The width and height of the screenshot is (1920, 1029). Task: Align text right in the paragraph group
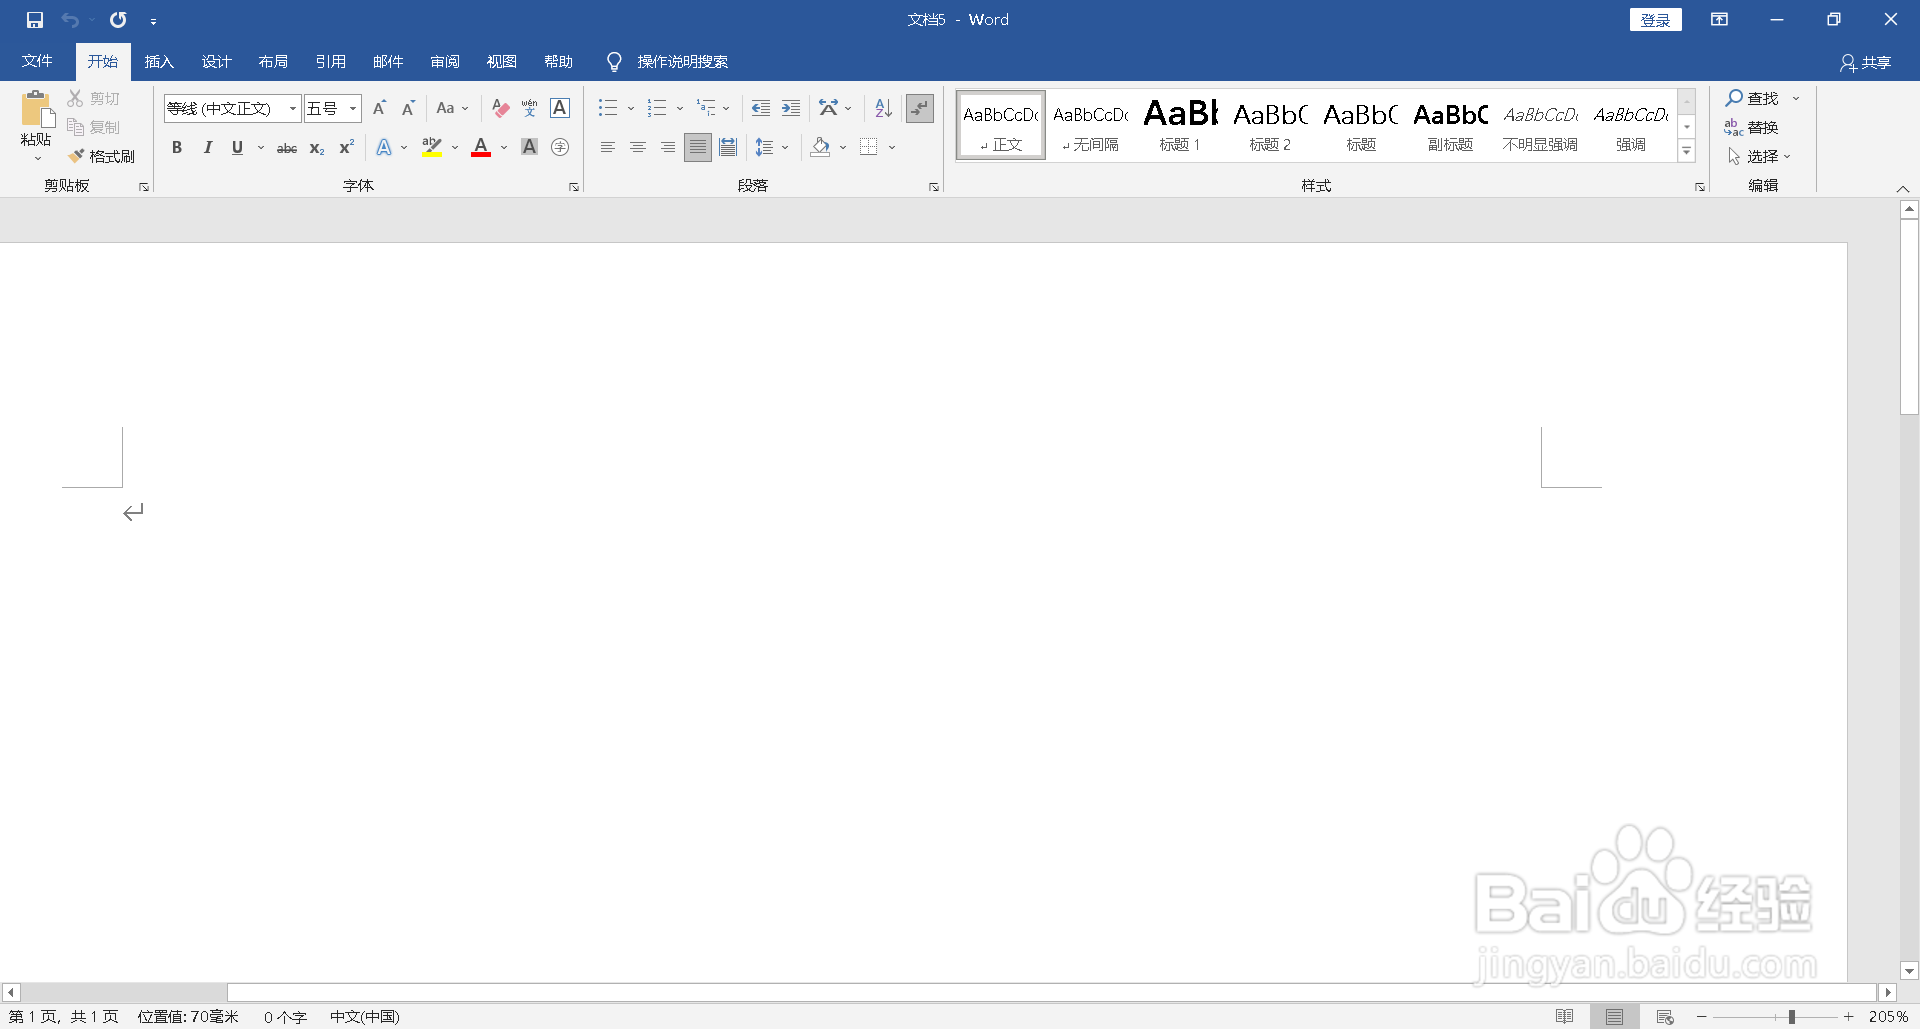pyautogui.click(x=667, y=147)
